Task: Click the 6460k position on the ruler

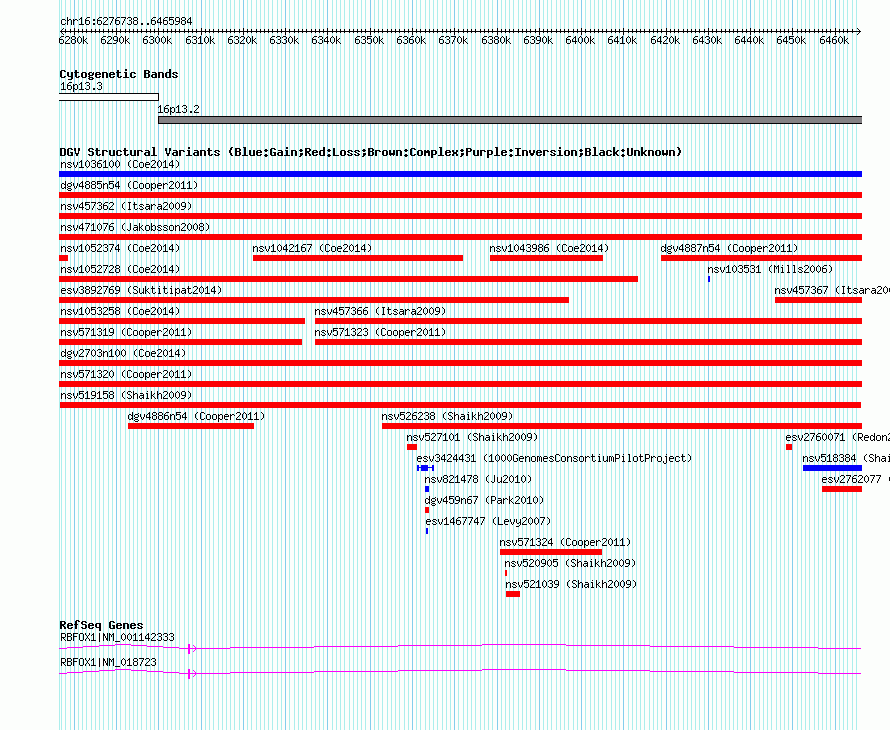Action: tap(834, 40)
